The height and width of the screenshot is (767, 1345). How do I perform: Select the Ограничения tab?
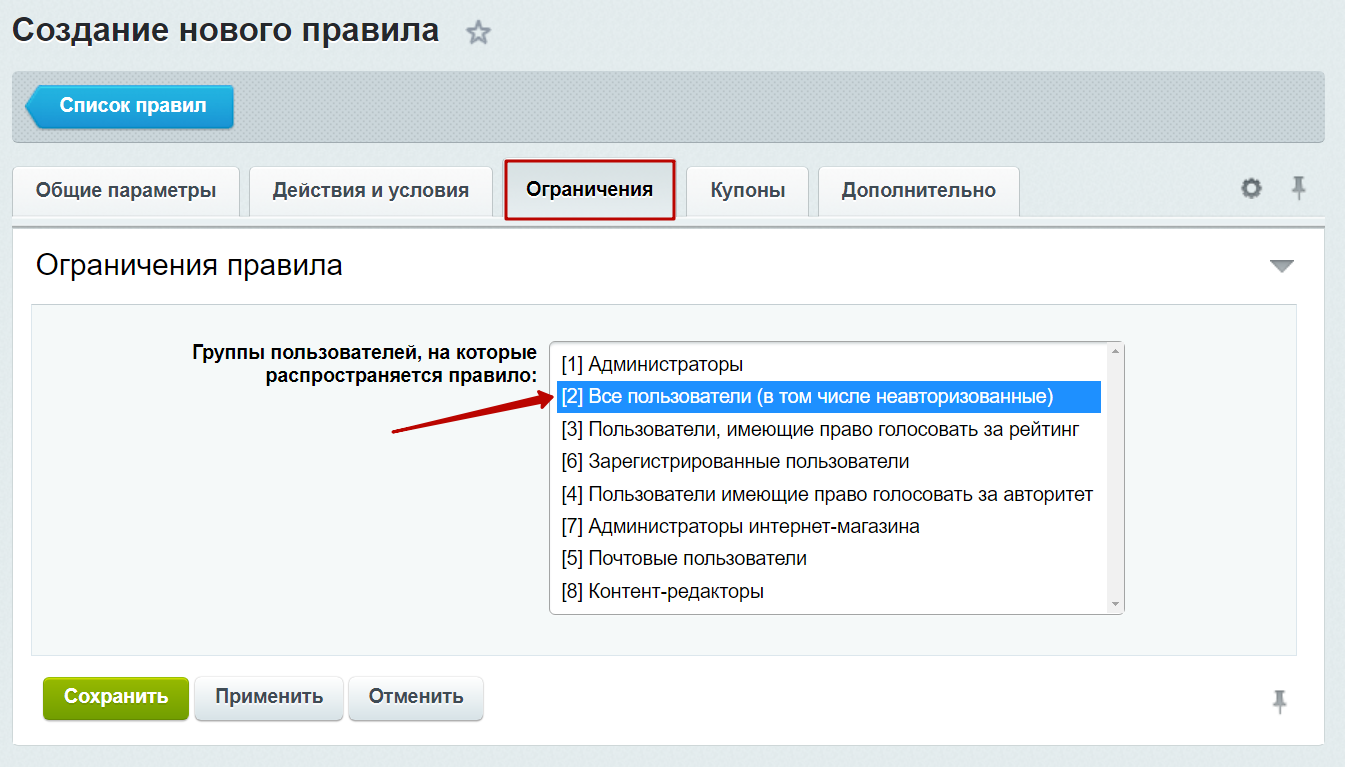tap(590, 190)
